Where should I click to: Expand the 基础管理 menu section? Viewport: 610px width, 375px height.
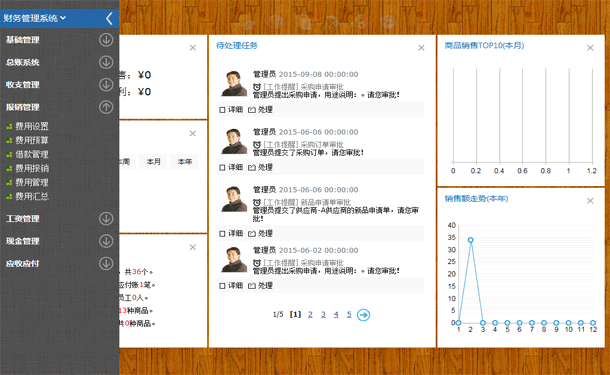click(x=106, y=40)
